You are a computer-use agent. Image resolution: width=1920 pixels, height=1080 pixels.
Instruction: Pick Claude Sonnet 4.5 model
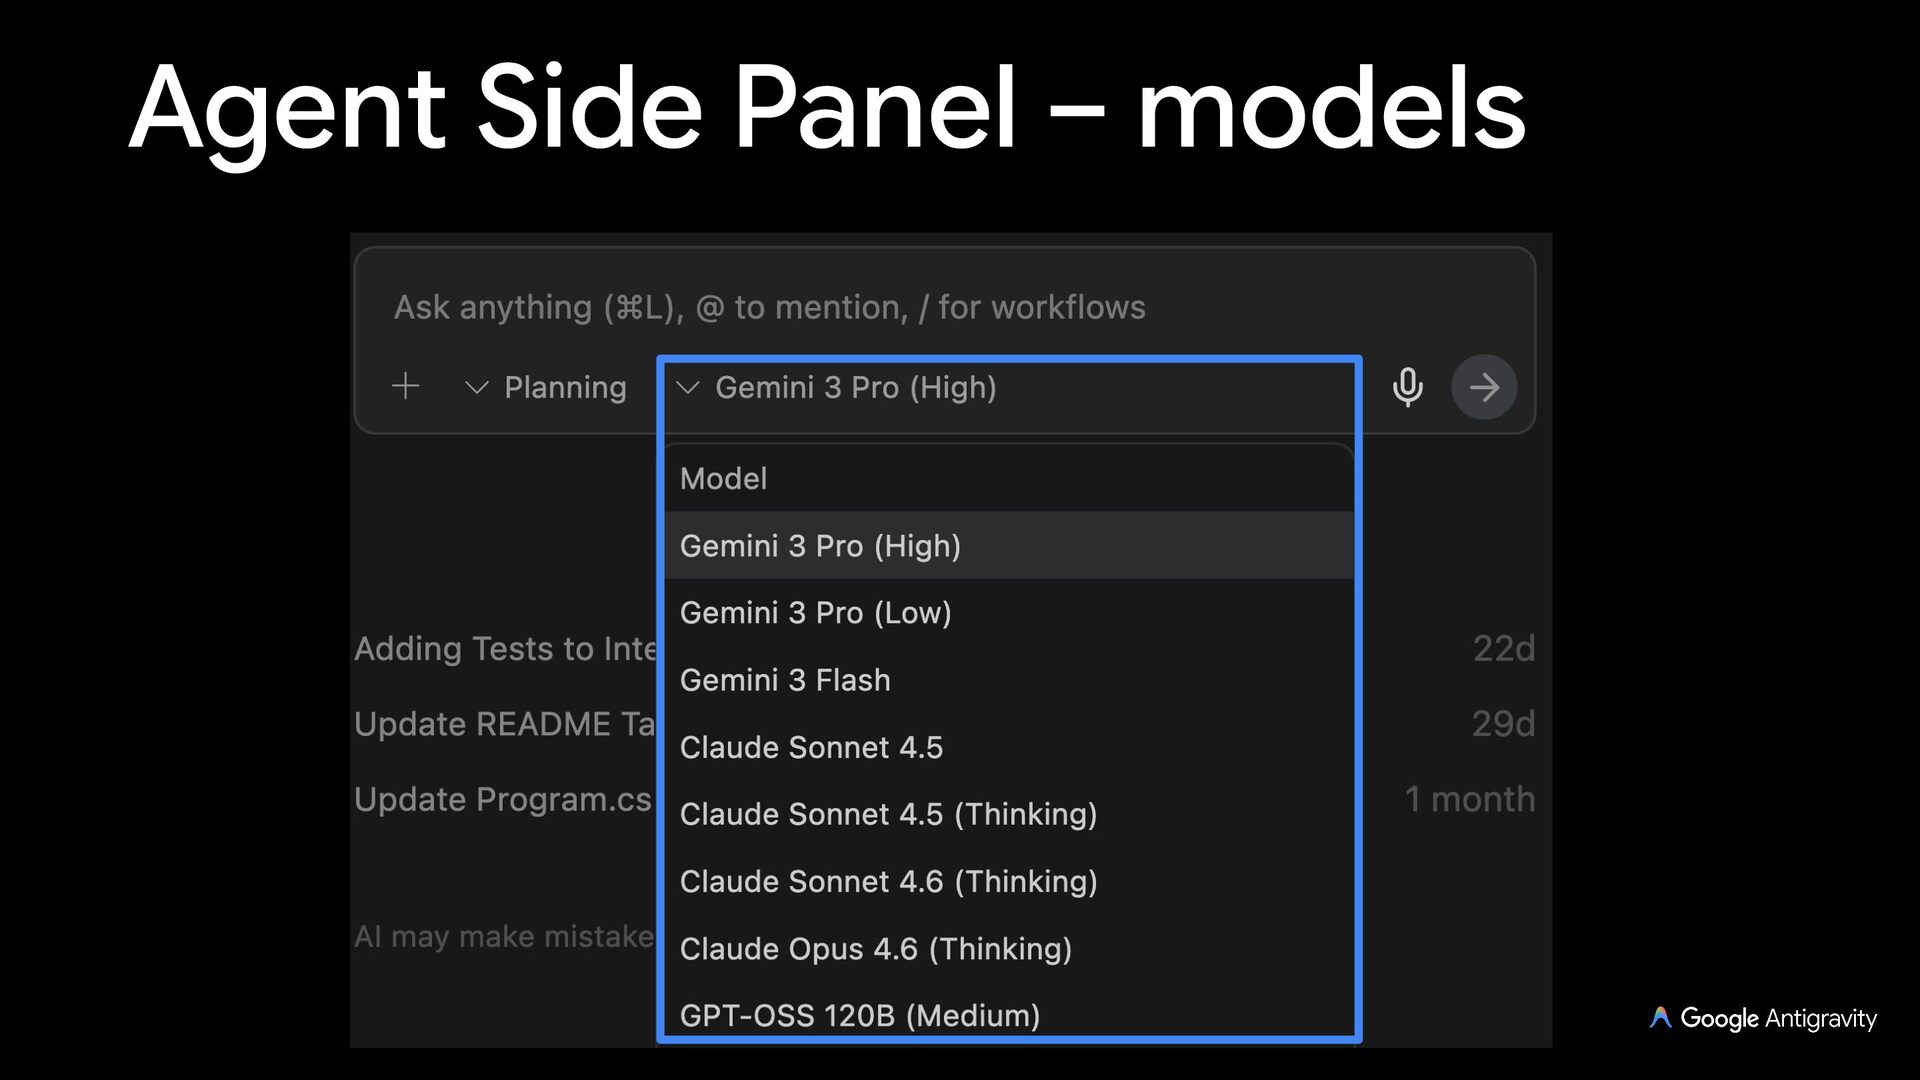click(811, 747)
